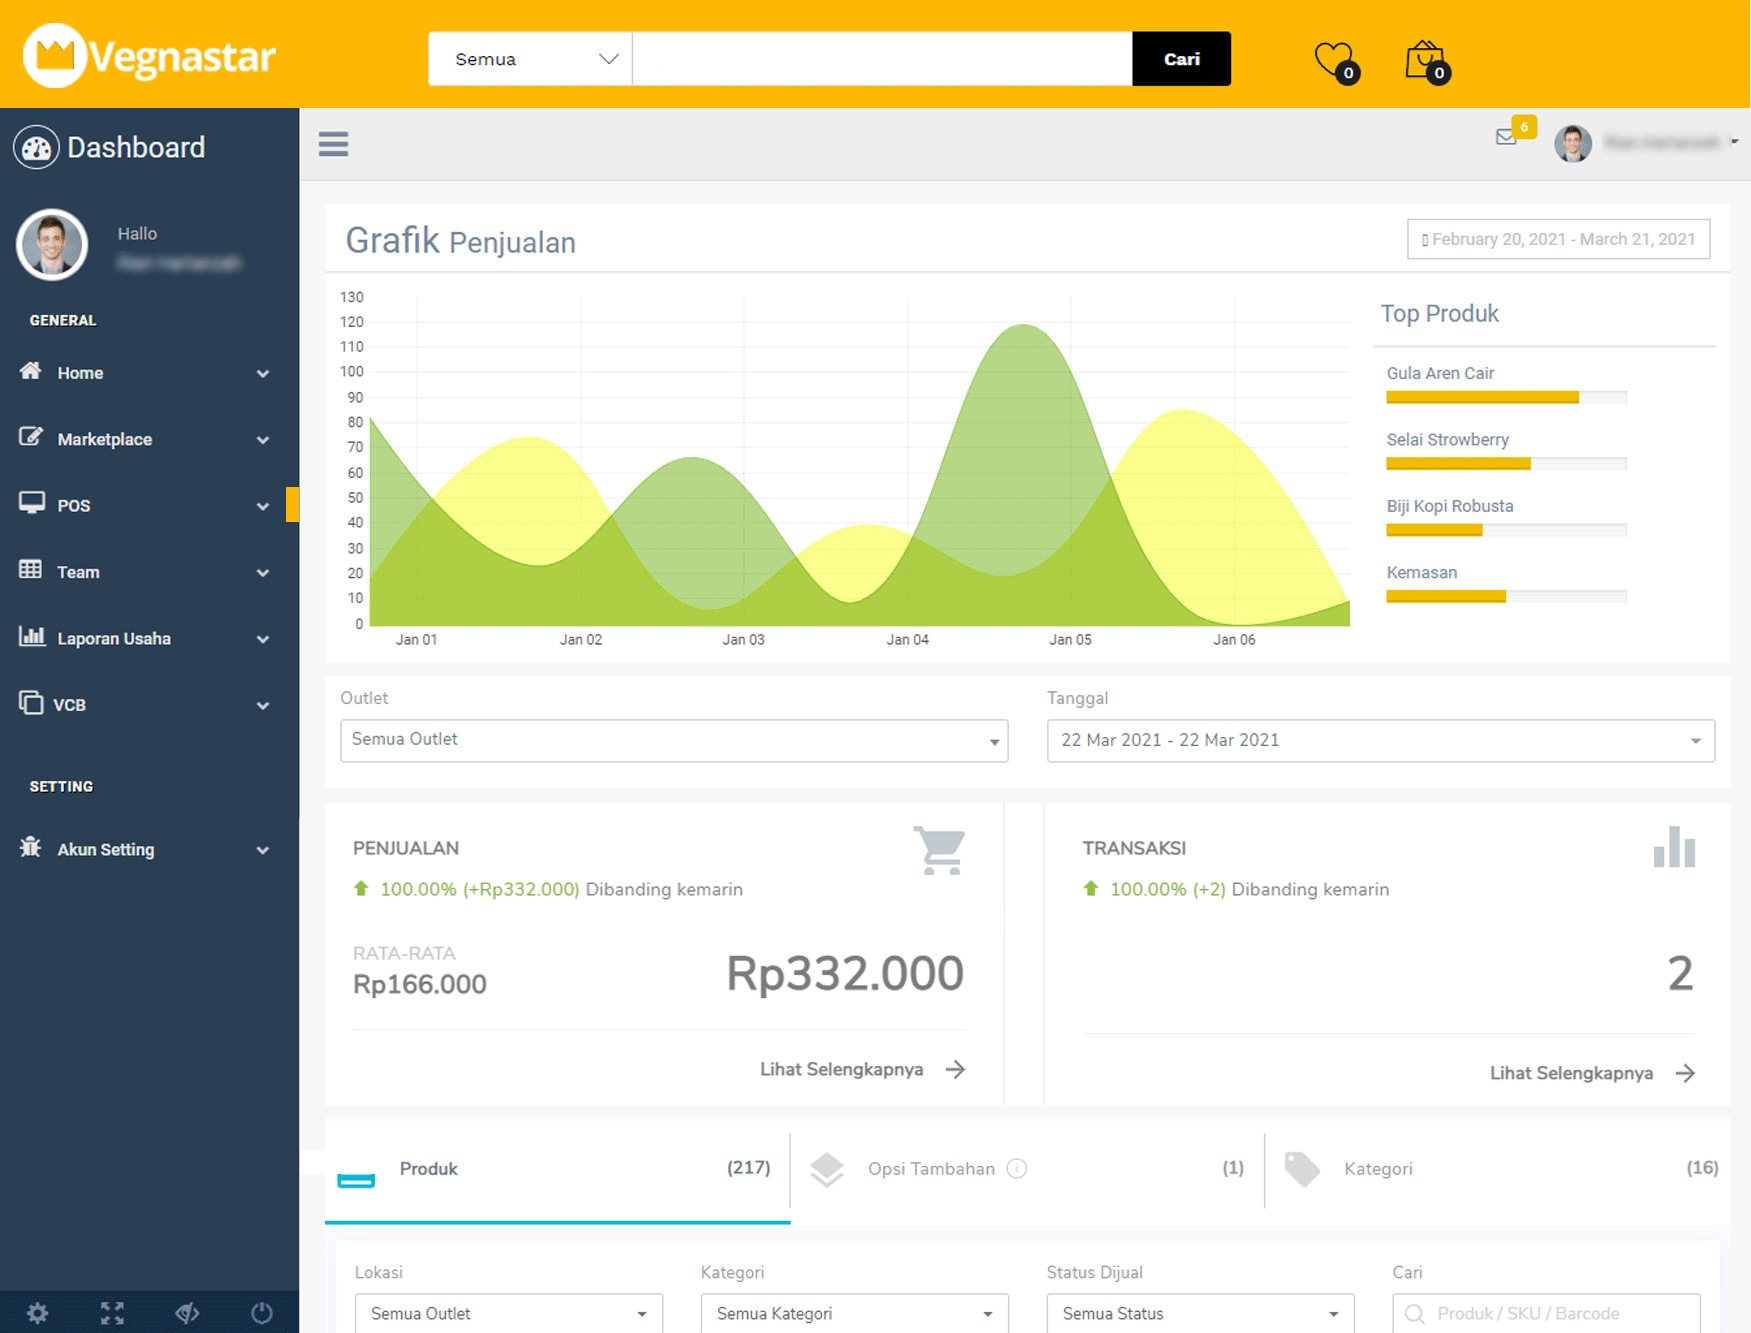1751x1333 pixels.
Task: Open the Tanggal date range dropdown
Action: (x=1380, y=740)
